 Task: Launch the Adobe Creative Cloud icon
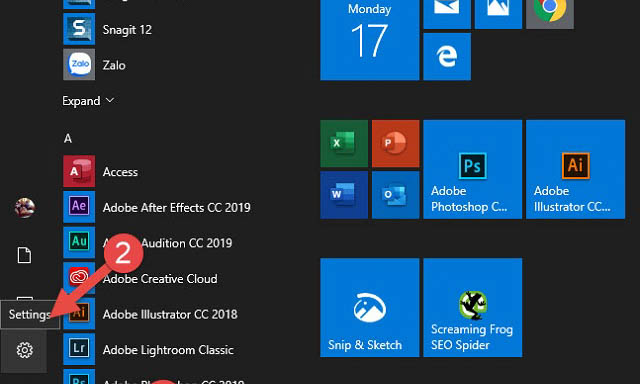click(x=79, y=278)
